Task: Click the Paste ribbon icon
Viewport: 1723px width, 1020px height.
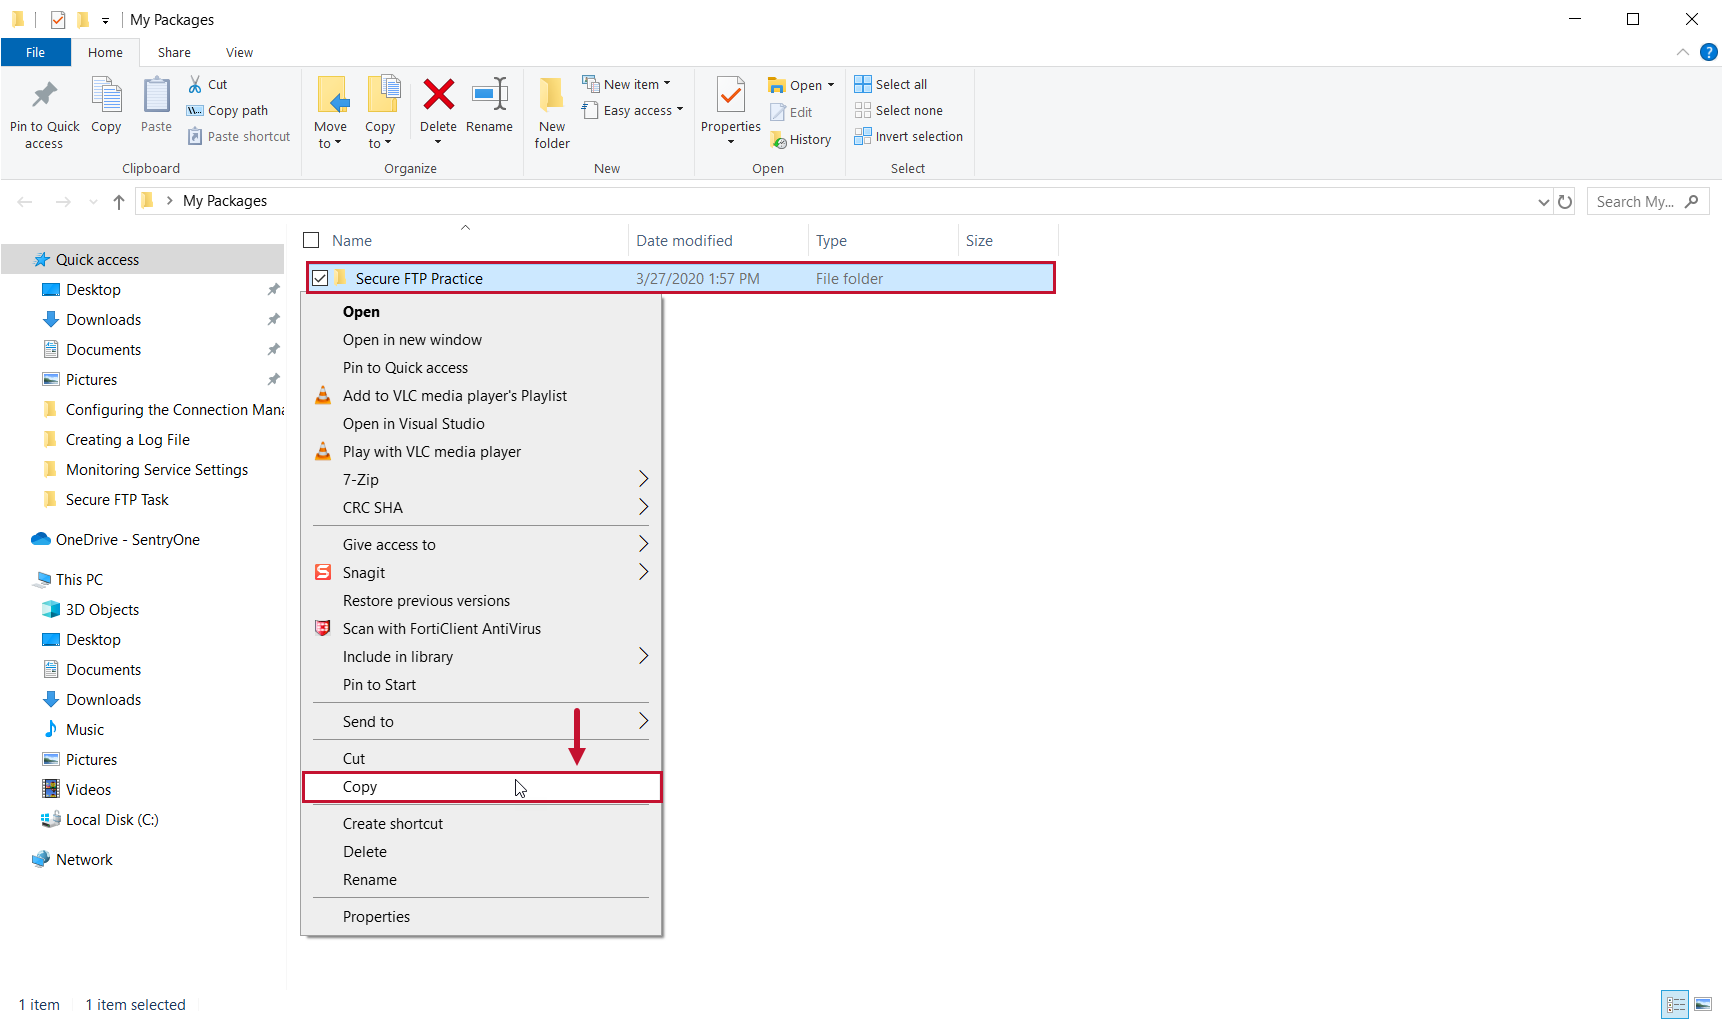Action: click(156, 105)
